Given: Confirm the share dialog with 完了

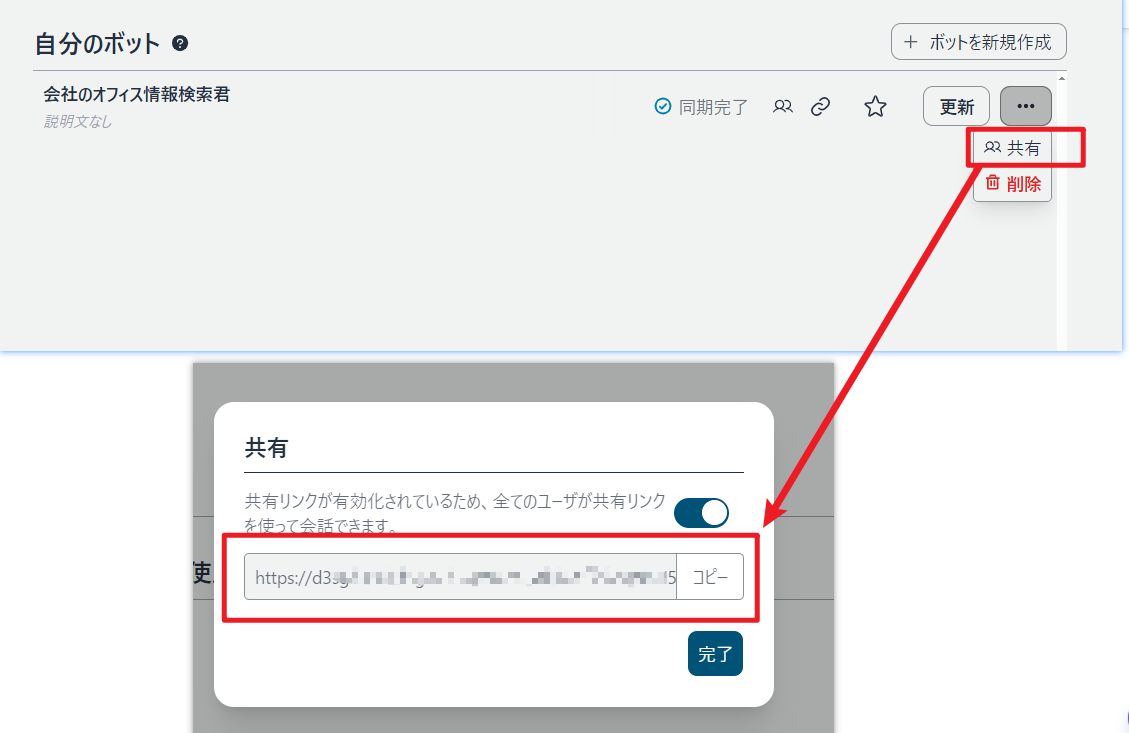Looking at the screenshot, I should pyautogui.click(x=715, y=654).
